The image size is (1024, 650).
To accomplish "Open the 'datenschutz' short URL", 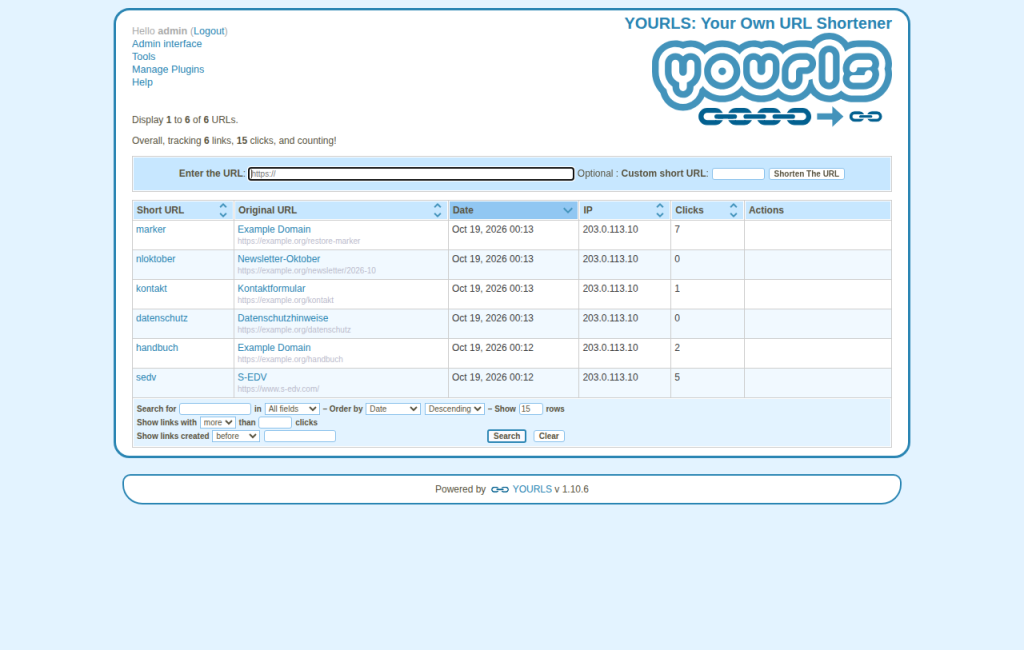I will (161, 318).
